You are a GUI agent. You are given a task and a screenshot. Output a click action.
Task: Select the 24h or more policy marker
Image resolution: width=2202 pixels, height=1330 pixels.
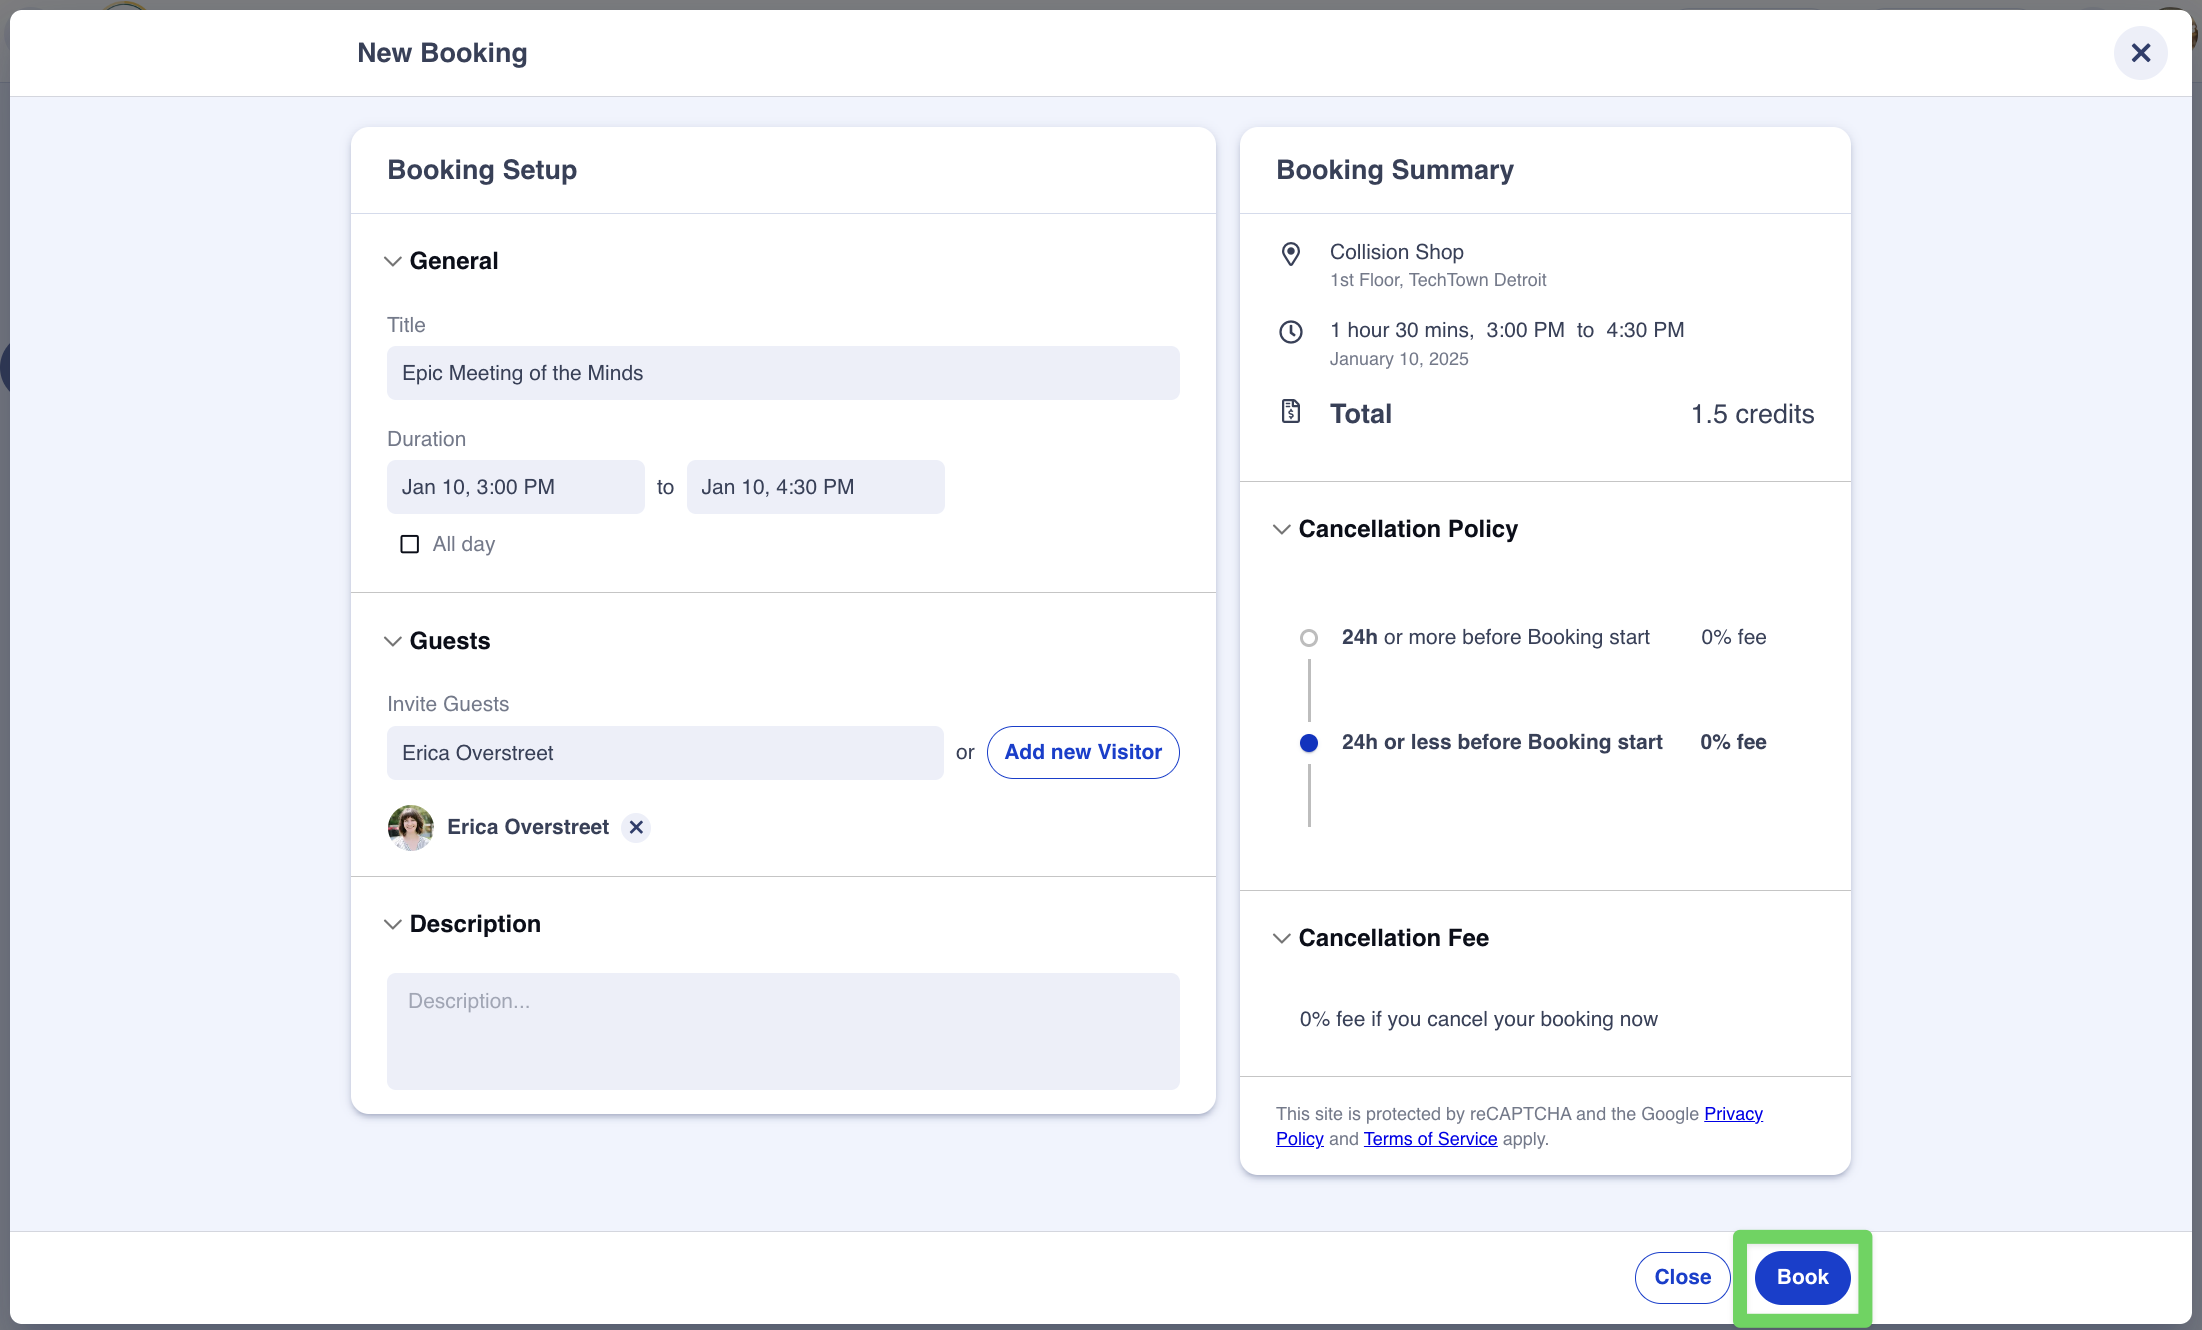[x=1308, y=638]
